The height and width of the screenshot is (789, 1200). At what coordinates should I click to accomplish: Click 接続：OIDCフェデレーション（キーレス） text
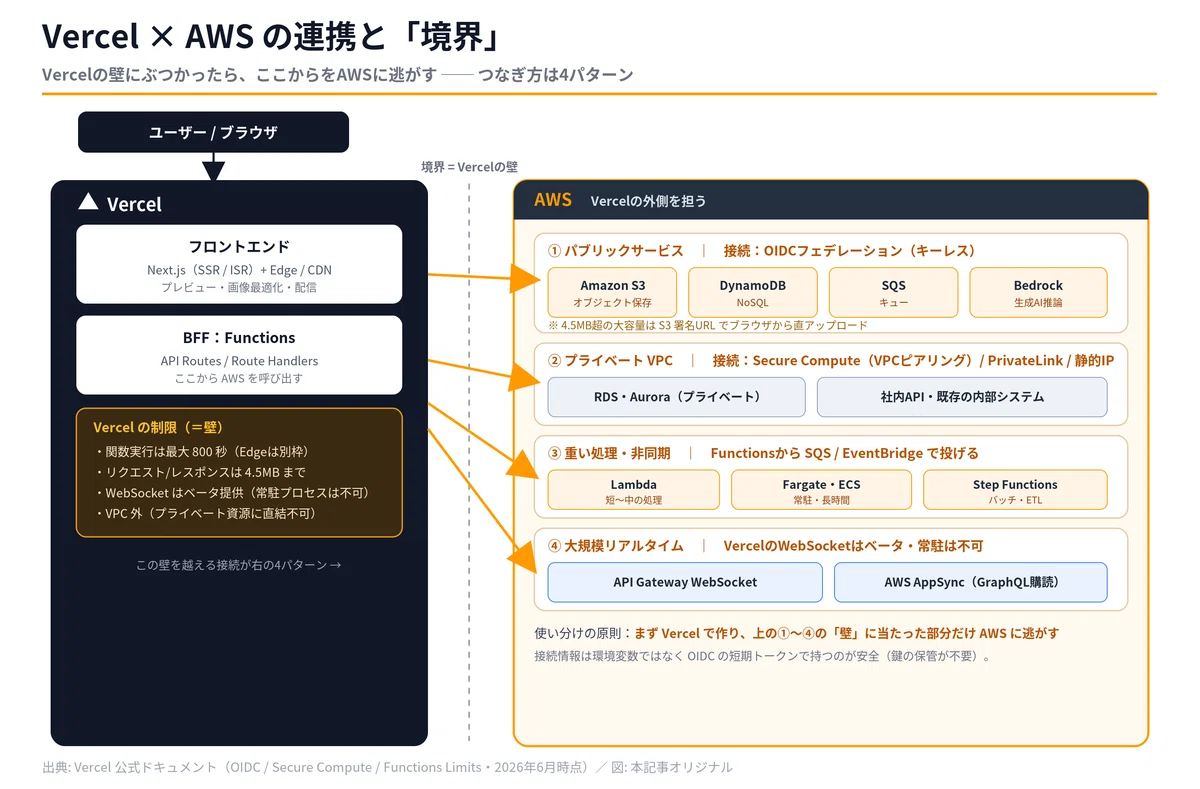point(849,251)
